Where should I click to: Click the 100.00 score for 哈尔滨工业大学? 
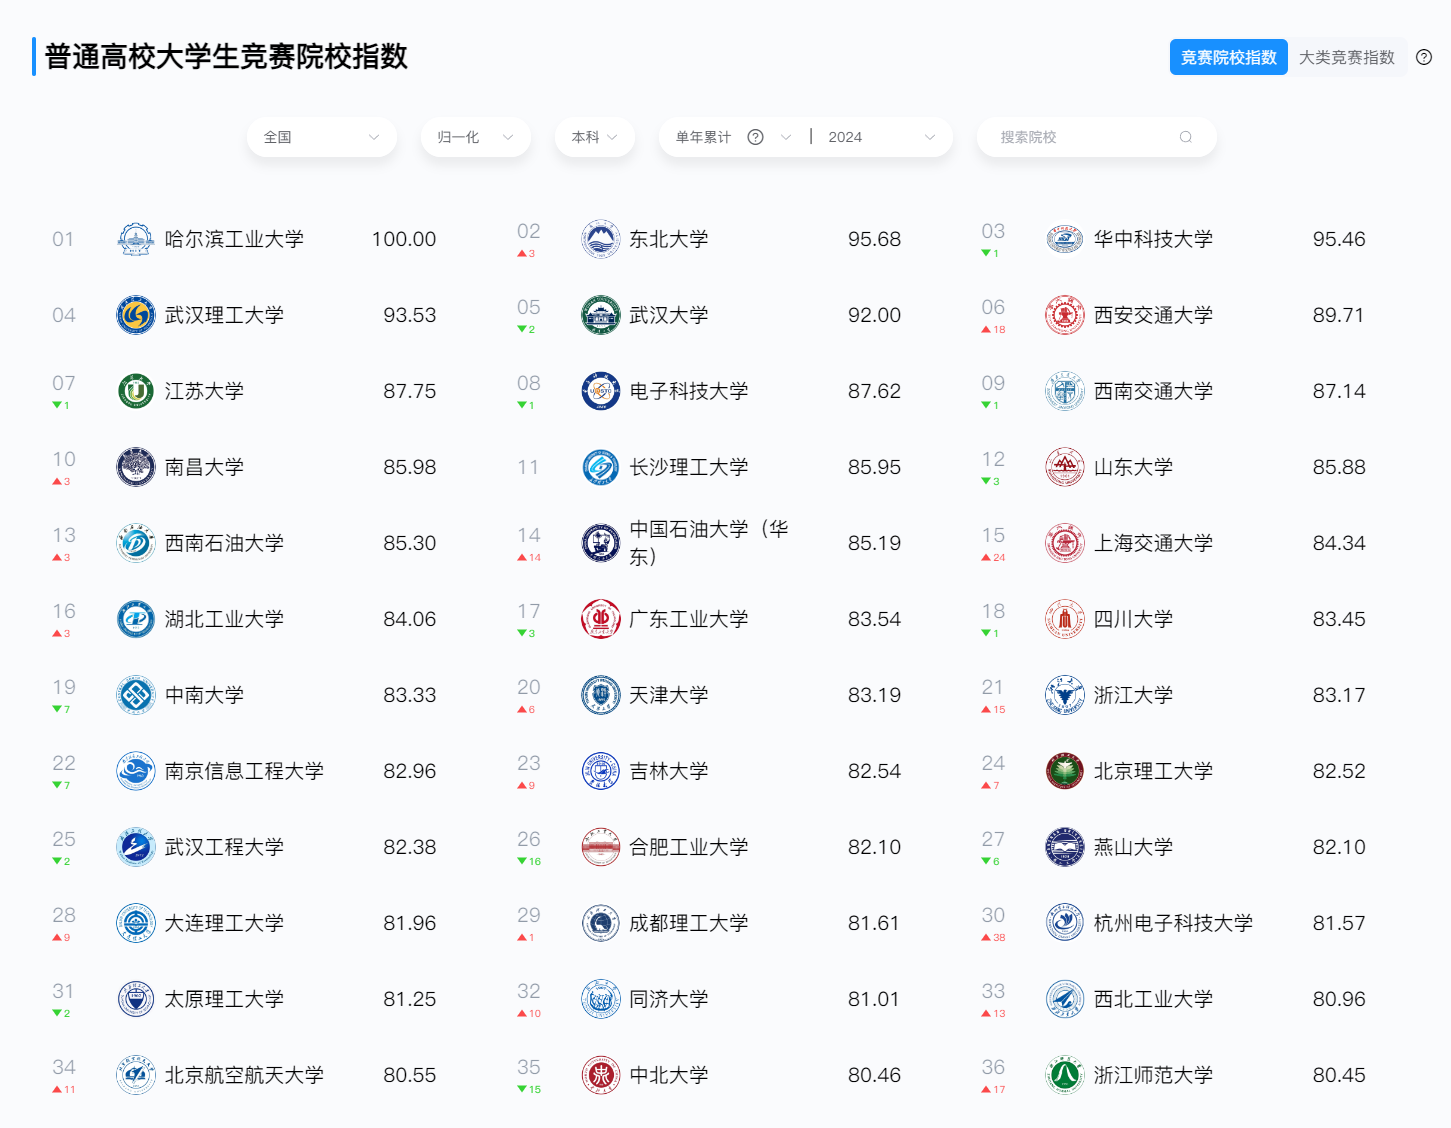click(404, 239)
